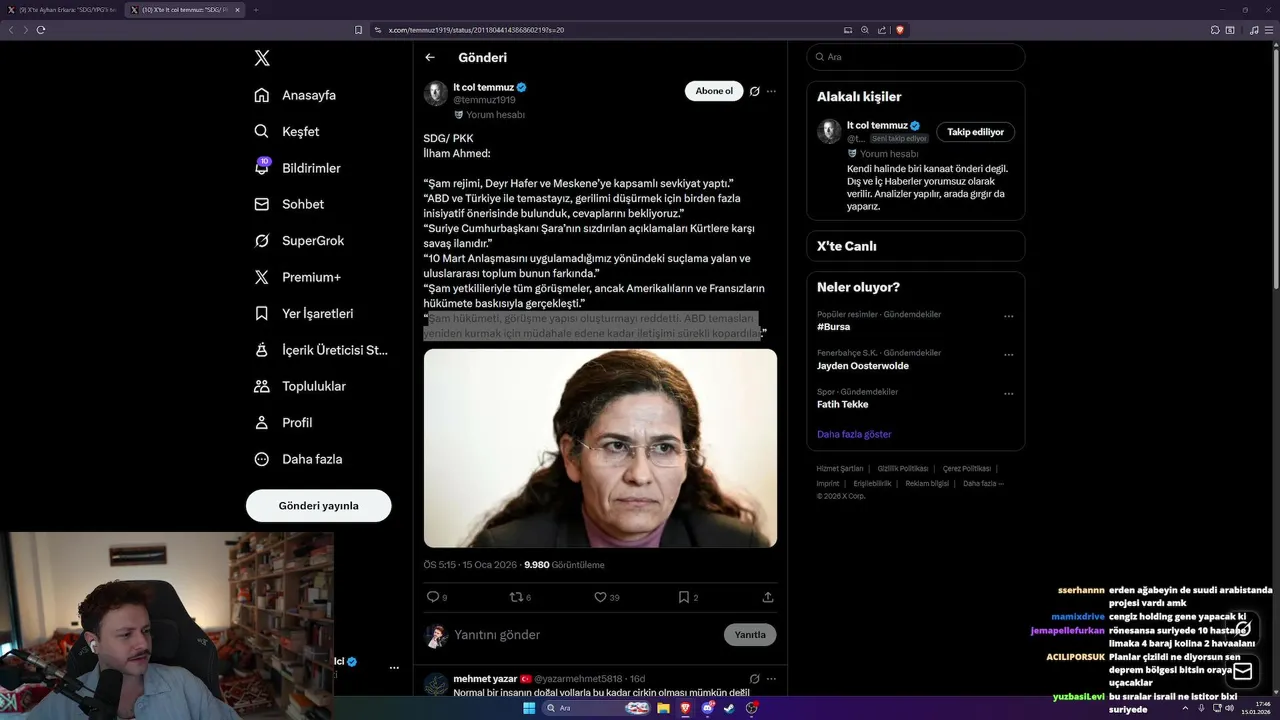The height and width of the screenshot is (720, 1280).
Task: Open Steam from taskbar
Action: pos(730,708)
